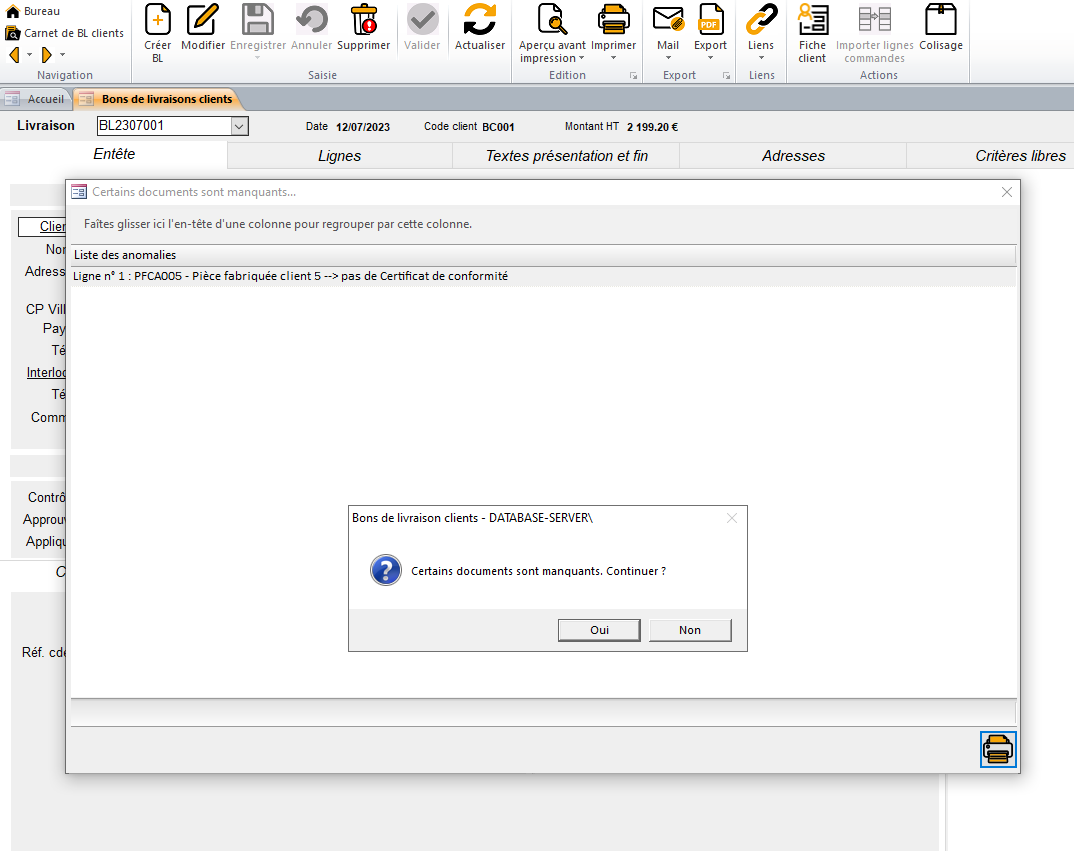Click the Bureau home icon
Image resolution: width=1074 pixels, height=851 pixels.
[x=13, y=11]
